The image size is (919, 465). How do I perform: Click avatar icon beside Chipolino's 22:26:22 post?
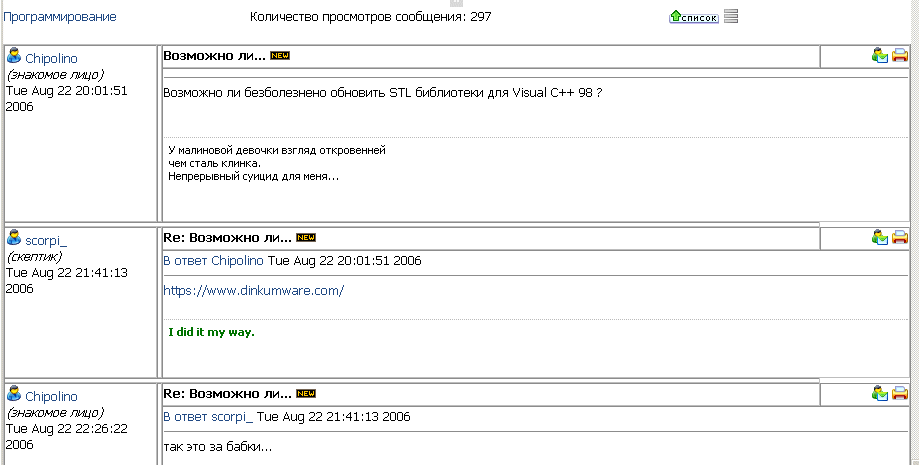point(14,395)
